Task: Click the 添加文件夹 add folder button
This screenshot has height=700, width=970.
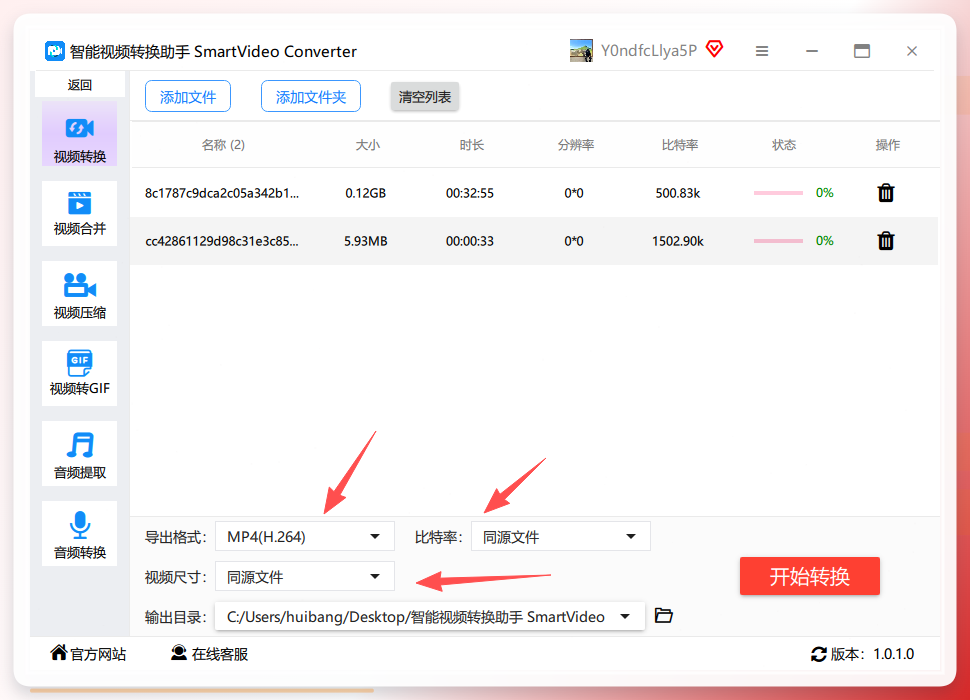Action: click(311, 96)
